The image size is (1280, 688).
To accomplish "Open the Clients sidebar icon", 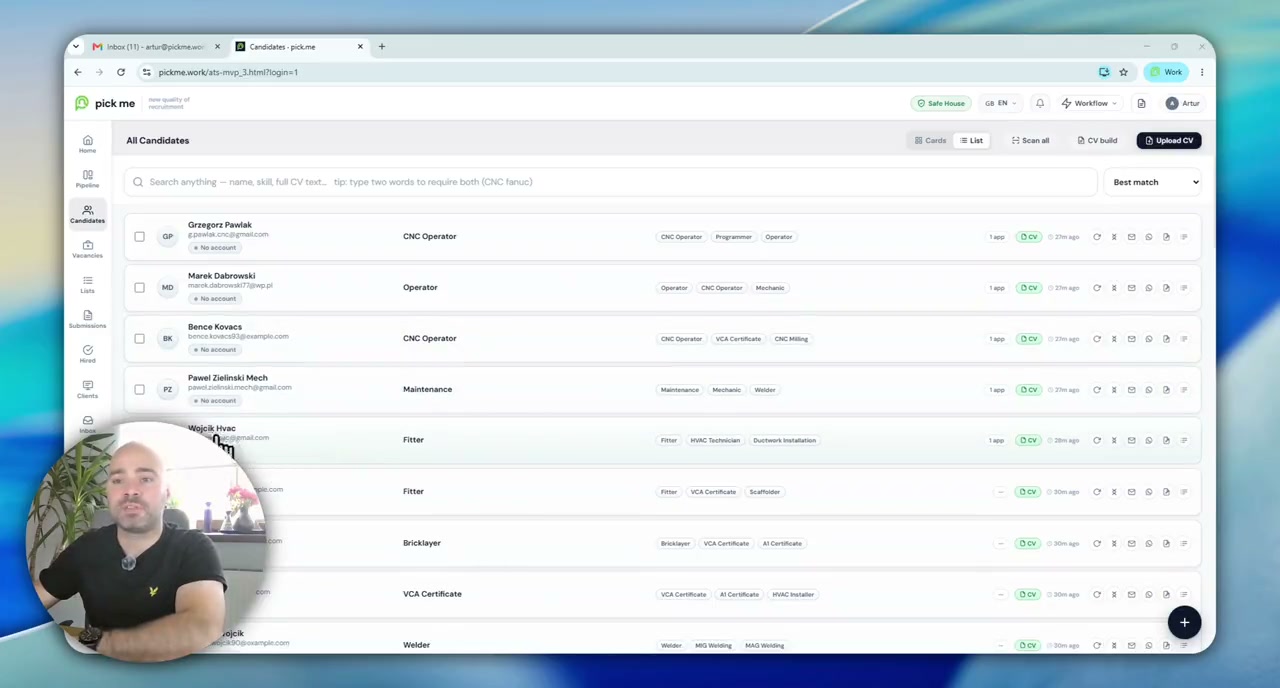I will coord(87,389).
